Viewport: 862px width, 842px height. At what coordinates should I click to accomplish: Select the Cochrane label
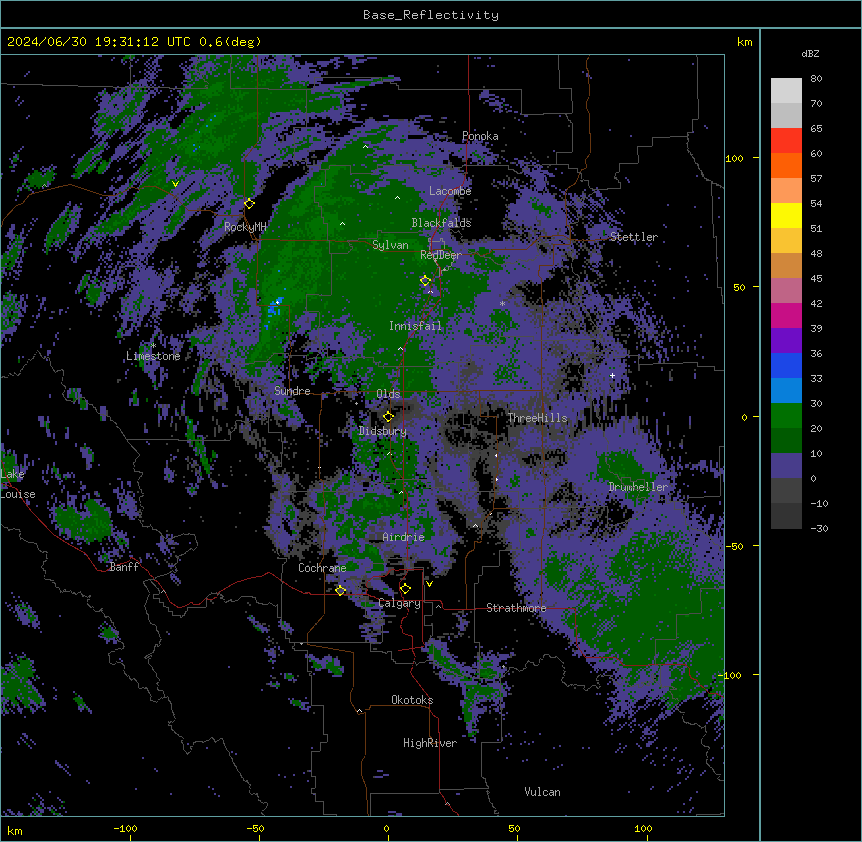point(322,568)
